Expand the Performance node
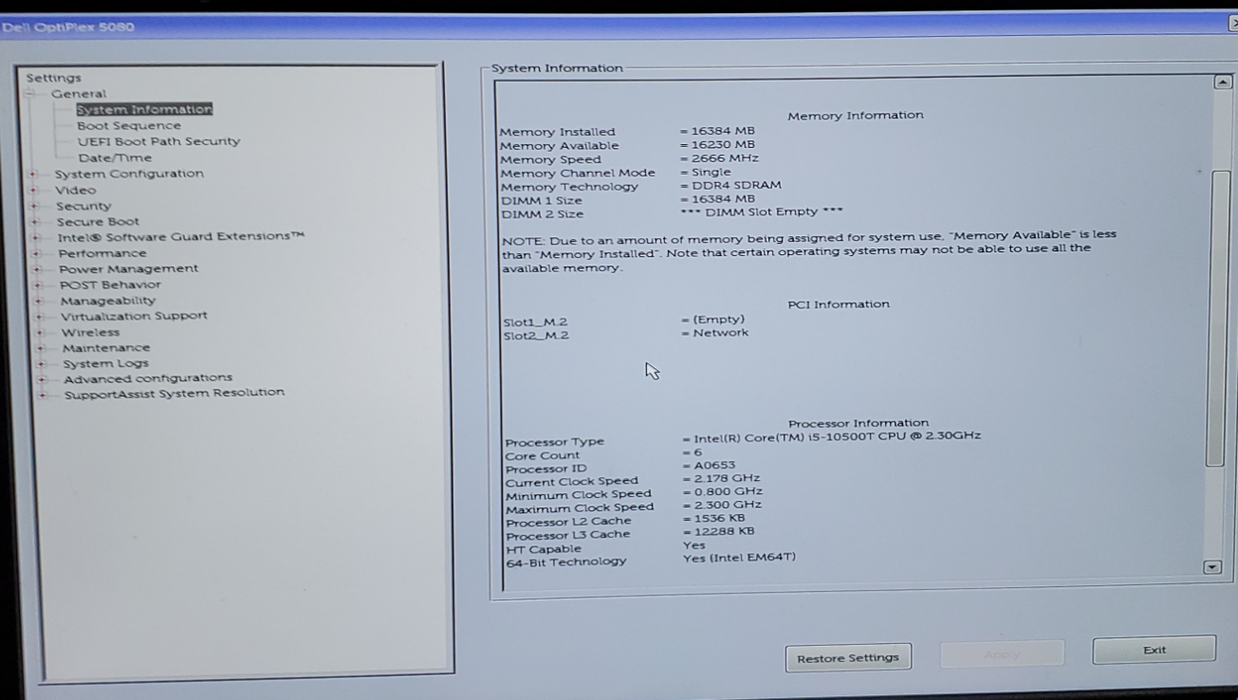Image resolution: width=1238 pixels, height=700 pixels. coord(37,253)
